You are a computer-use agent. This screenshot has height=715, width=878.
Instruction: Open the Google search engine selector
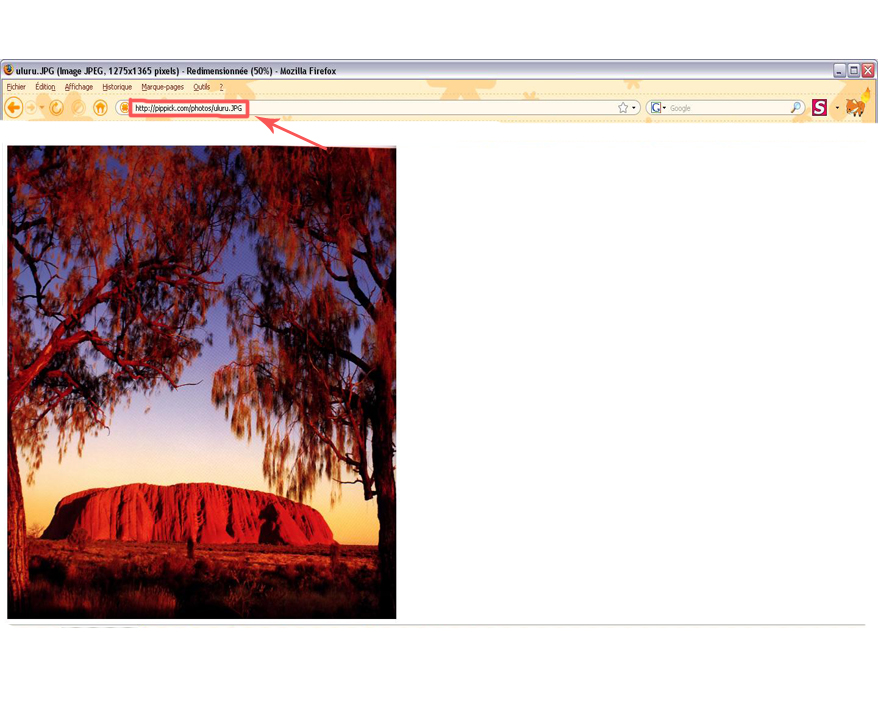(x=658, y=108)
